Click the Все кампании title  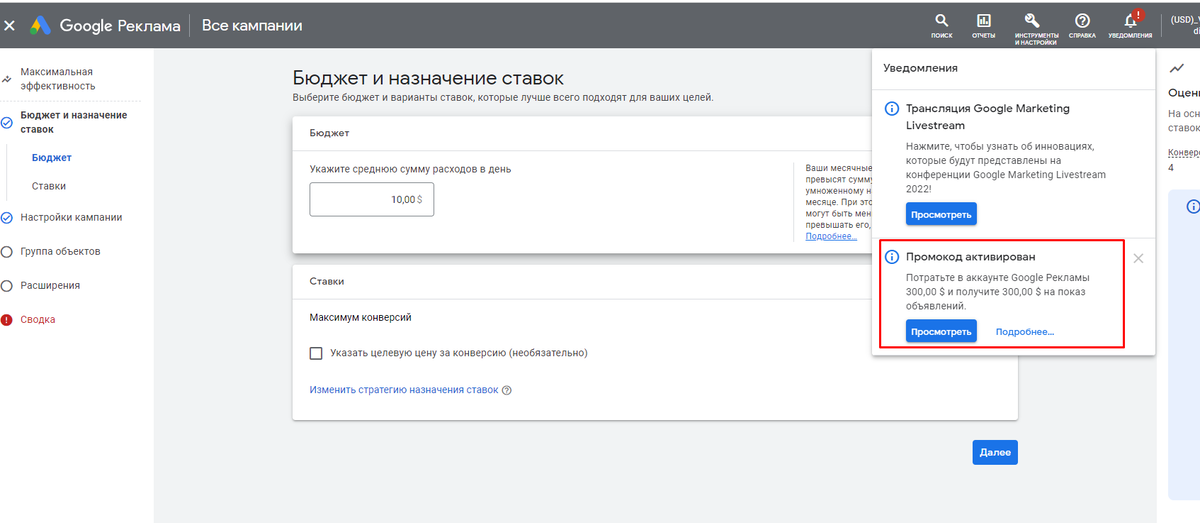tap(252, 25)
